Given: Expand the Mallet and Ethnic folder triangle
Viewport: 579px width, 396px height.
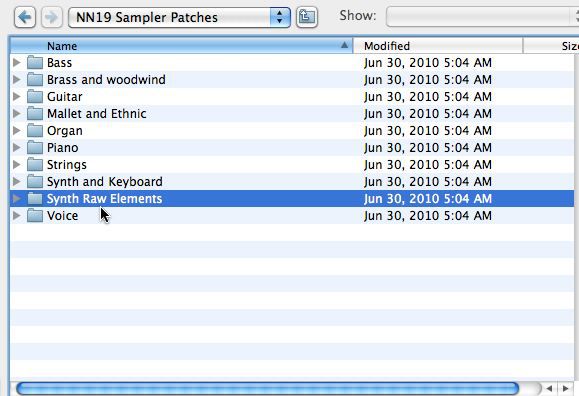Looking at the screenshot, I should (17, 113).
